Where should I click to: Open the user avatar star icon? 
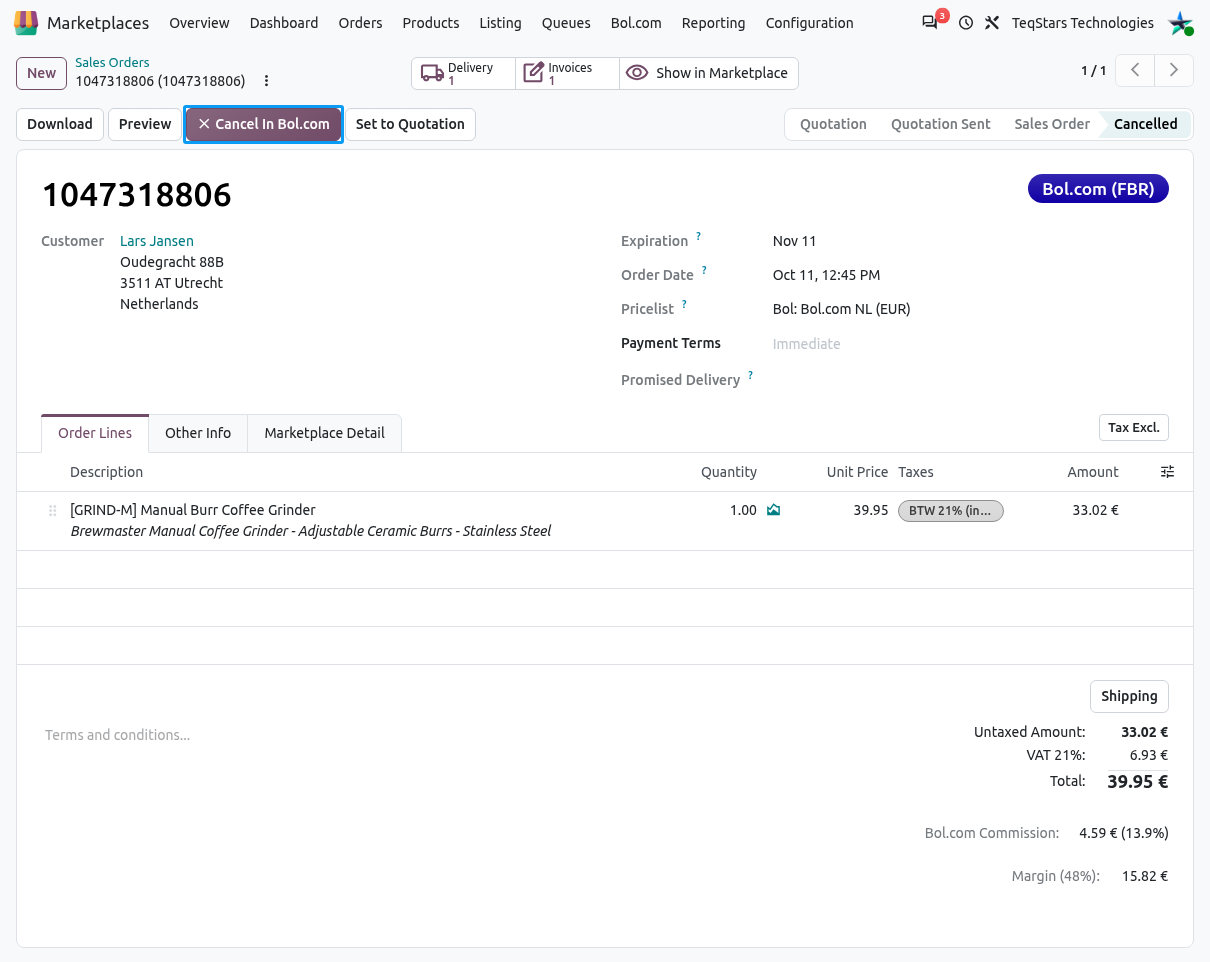1181,23
